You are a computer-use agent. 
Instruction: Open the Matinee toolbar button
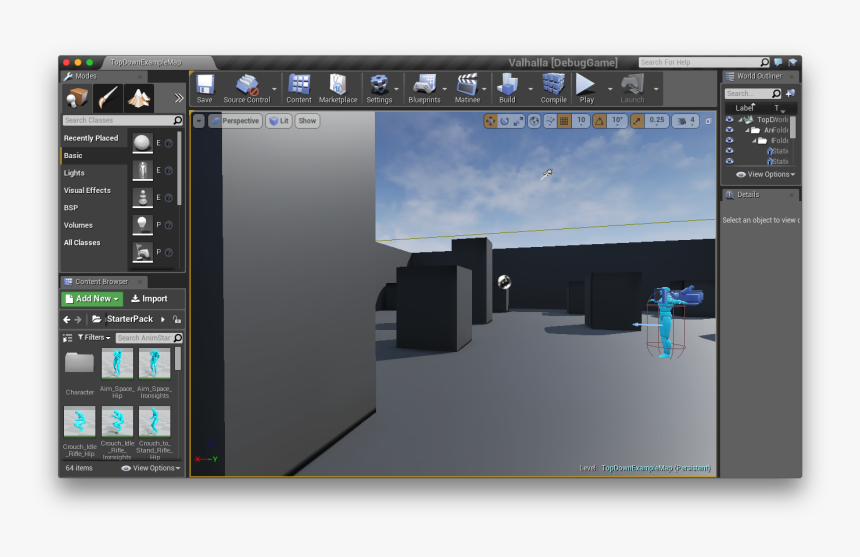467,88
